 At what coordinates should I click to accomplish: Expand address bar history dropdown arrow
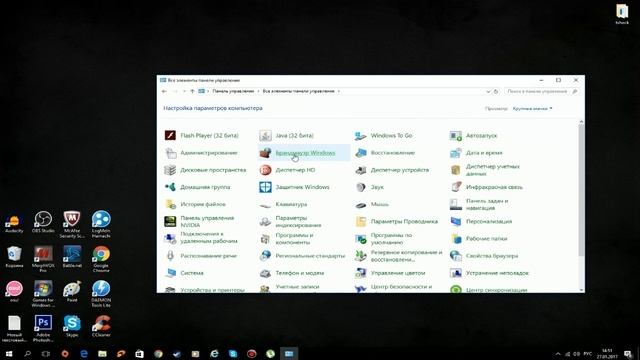click(488, 91)
